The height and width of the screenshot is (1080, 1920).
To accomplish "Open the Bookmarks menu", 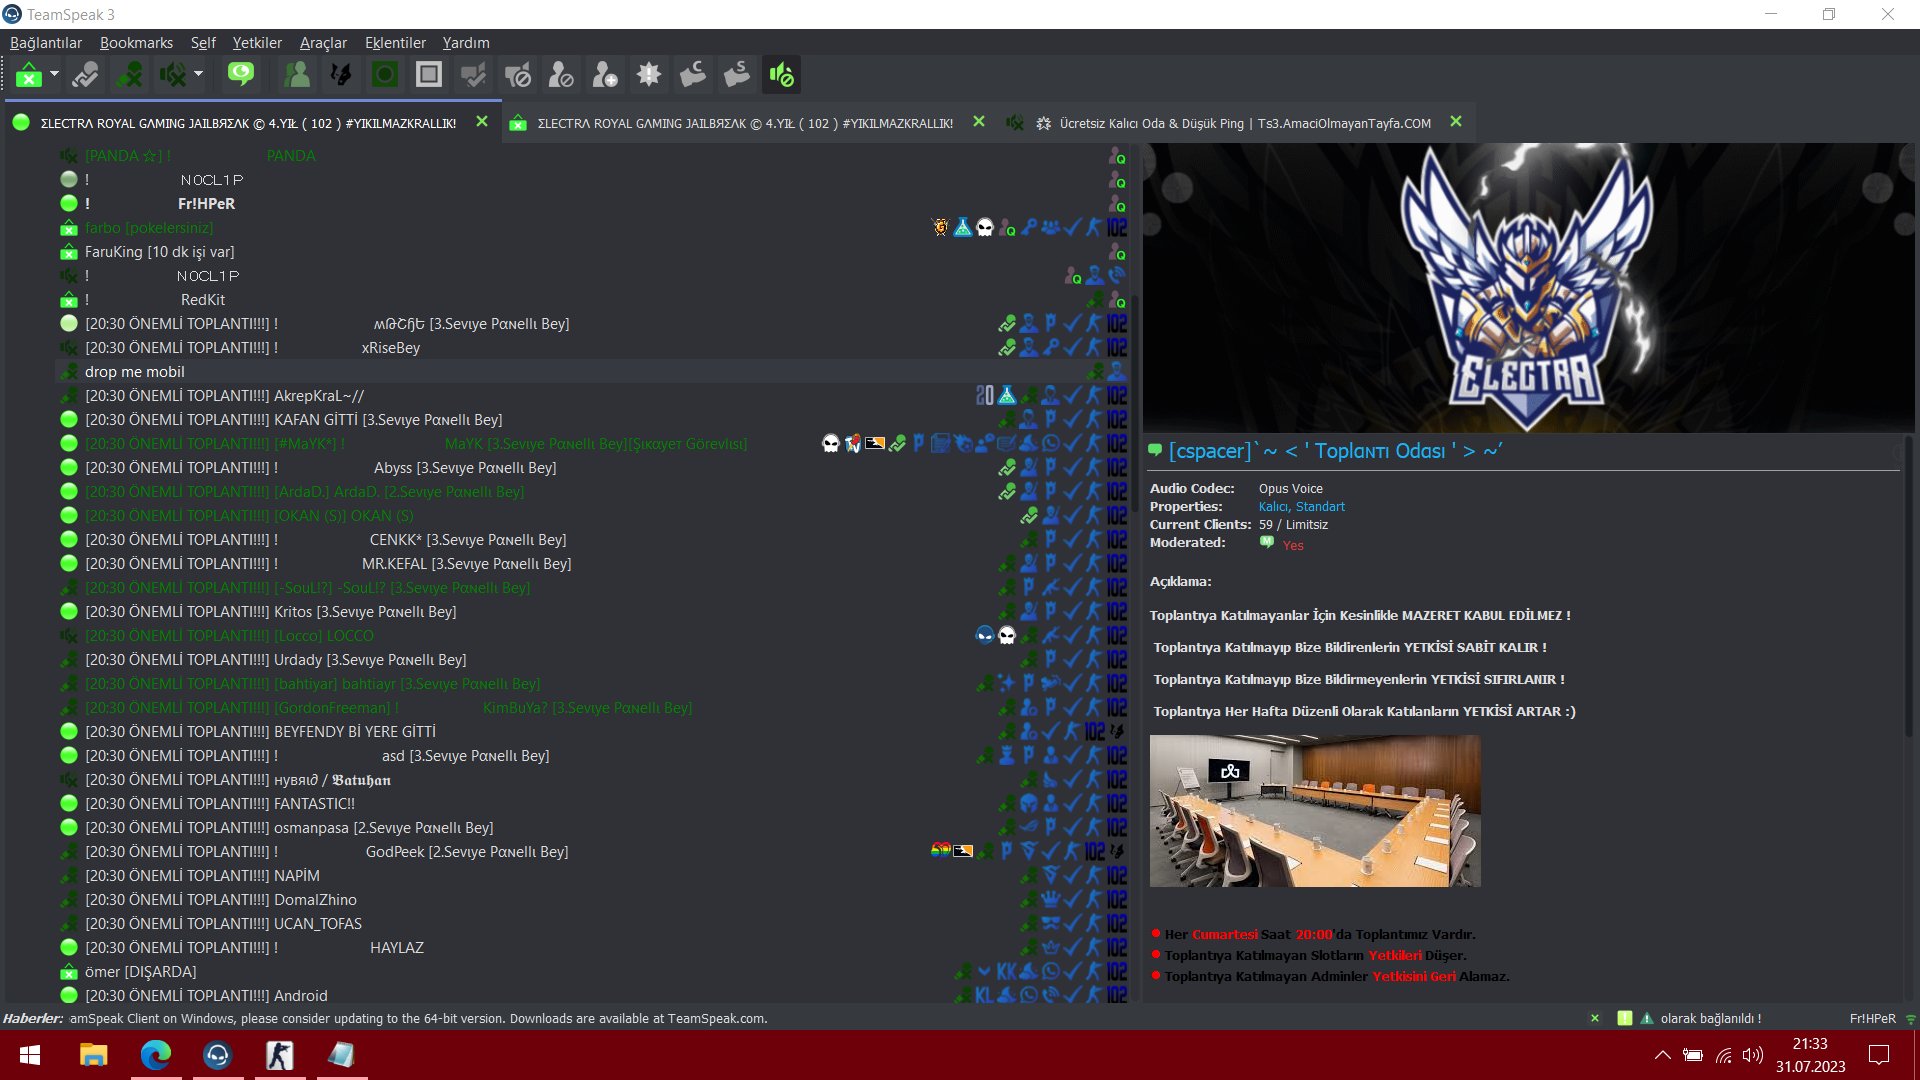I will (136, 43).
